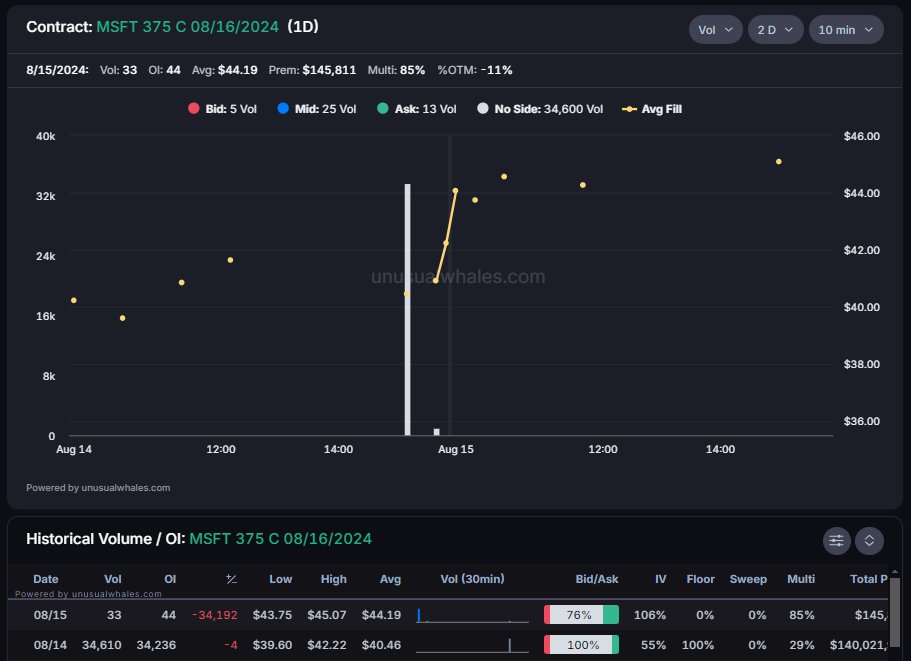Open the table filter settings icon

tap(837, 540)
